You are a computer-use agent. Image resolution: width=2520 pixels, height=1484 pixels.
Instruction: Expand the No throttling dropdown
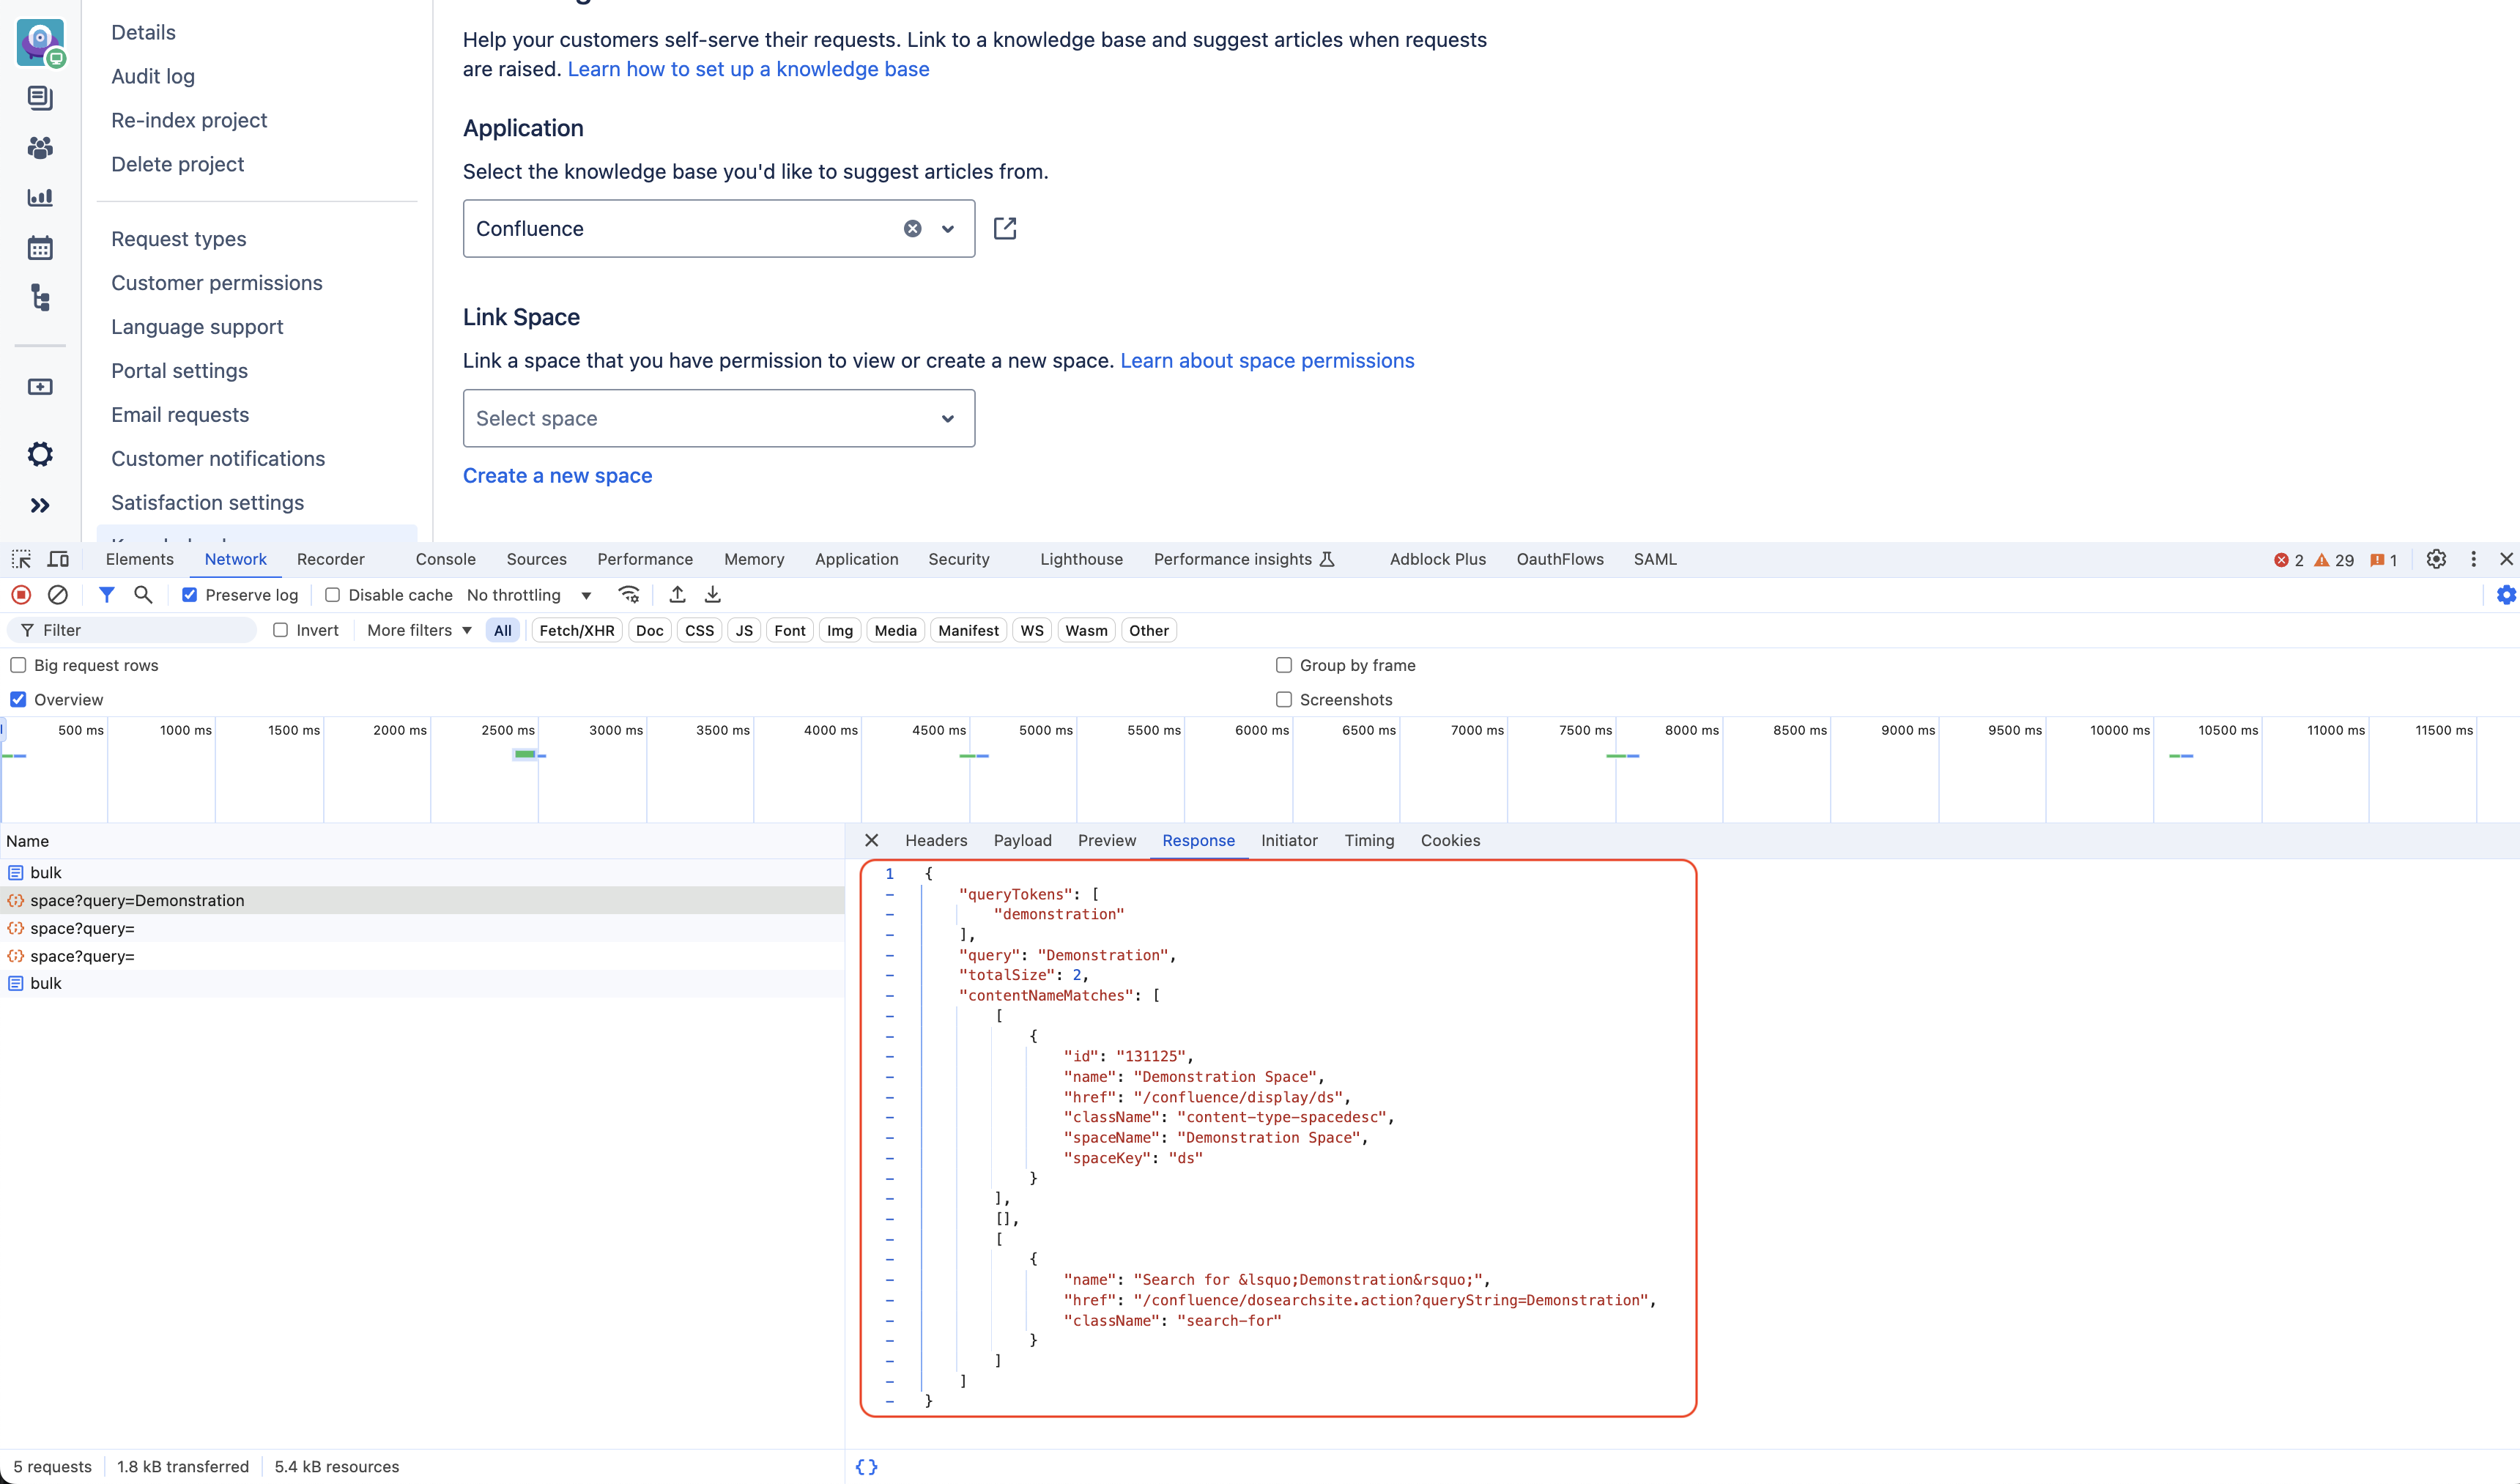click(x=529, y=595)
